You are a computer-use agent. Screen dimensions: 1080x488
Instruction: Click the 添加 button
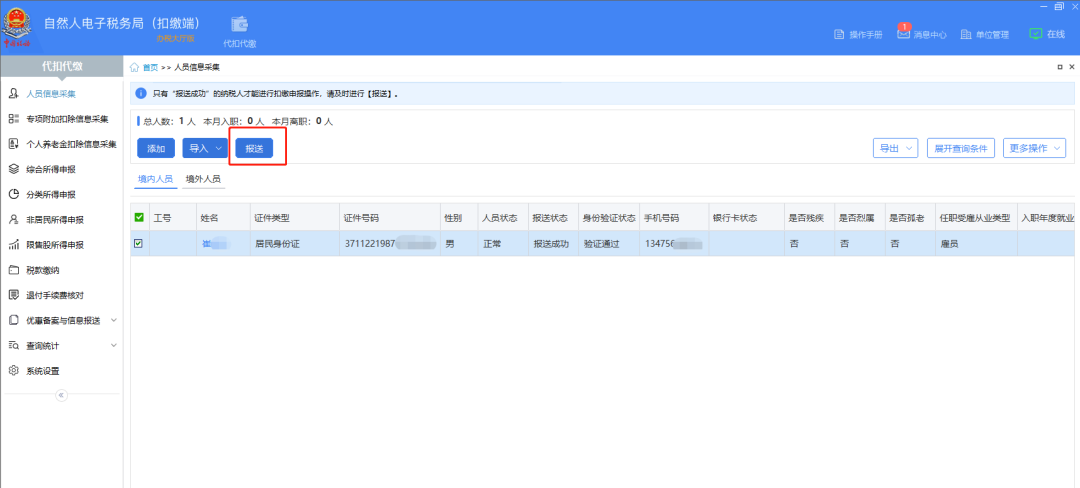[156, 148]
